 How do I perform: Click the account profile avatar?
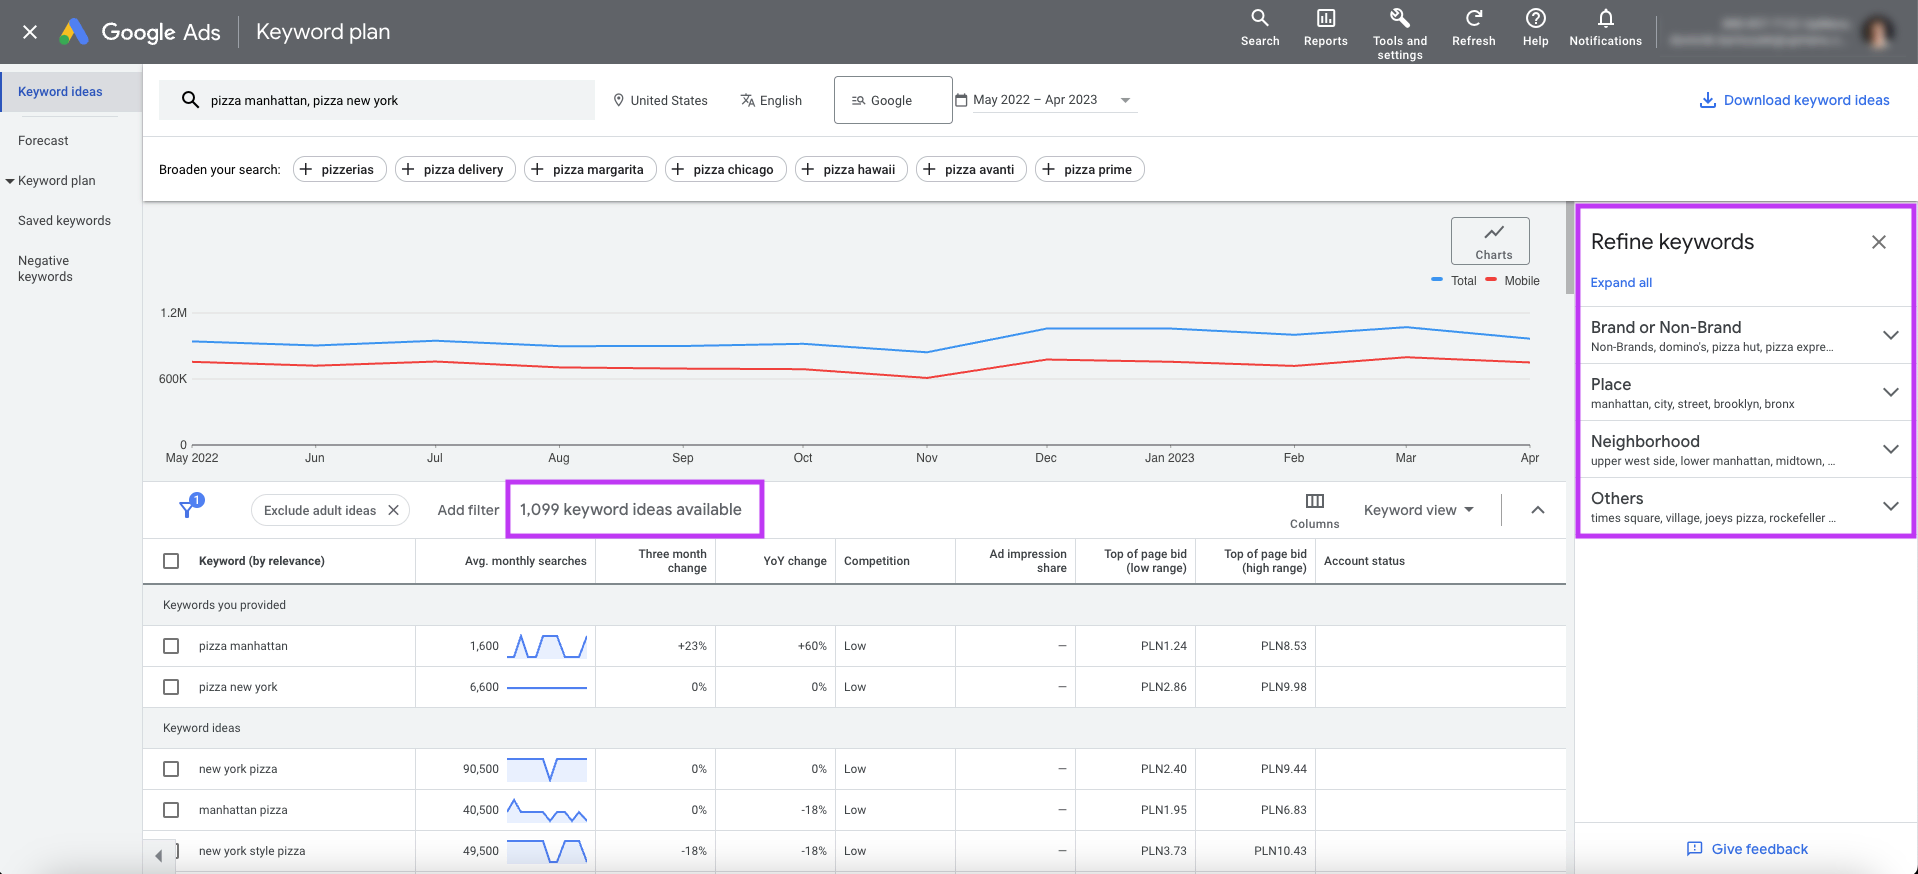coord(1878,32)
